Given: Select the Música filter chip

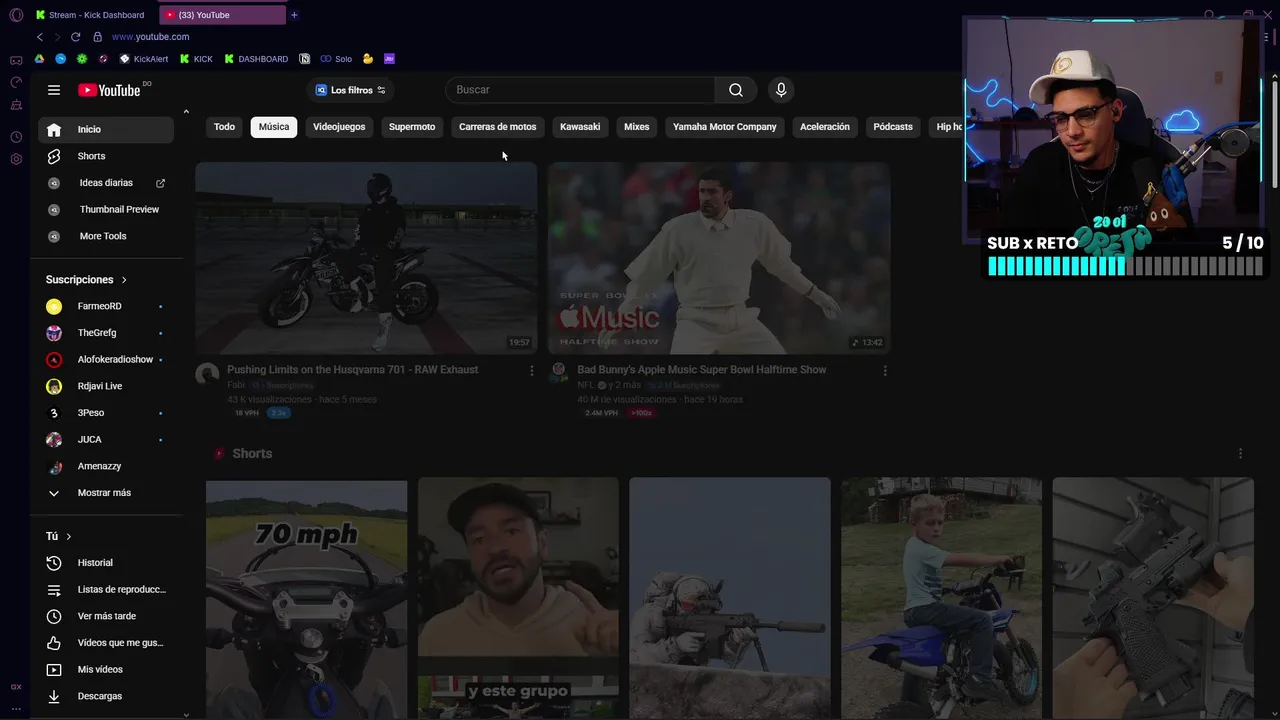Looking at the screenshot, I should point(274,127).
